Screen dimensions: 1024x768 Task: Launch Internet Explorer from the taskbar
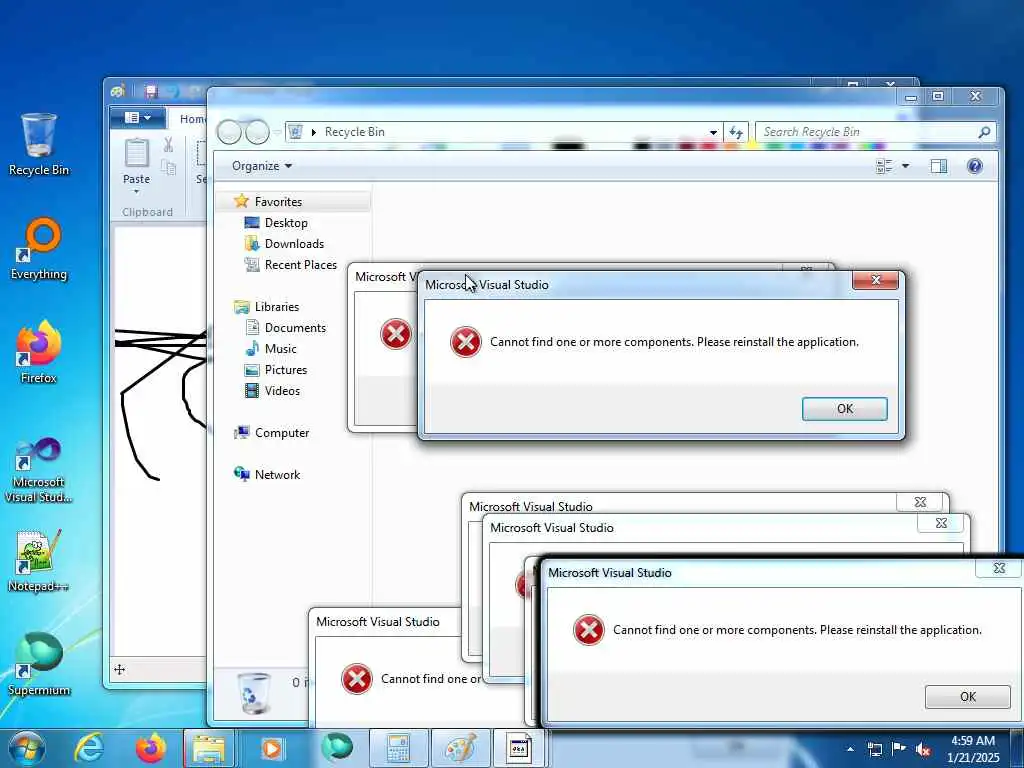(89, 748)
